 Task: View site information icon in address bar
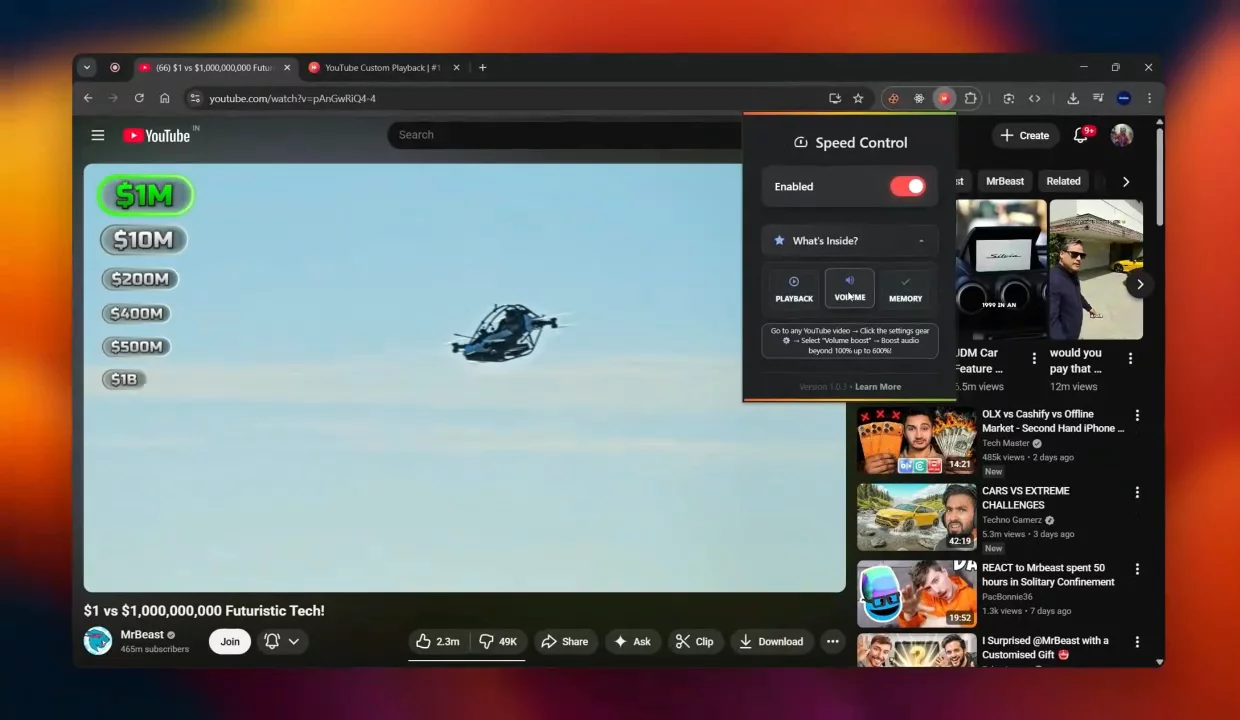pyautogui.click(x=195, y=98)
